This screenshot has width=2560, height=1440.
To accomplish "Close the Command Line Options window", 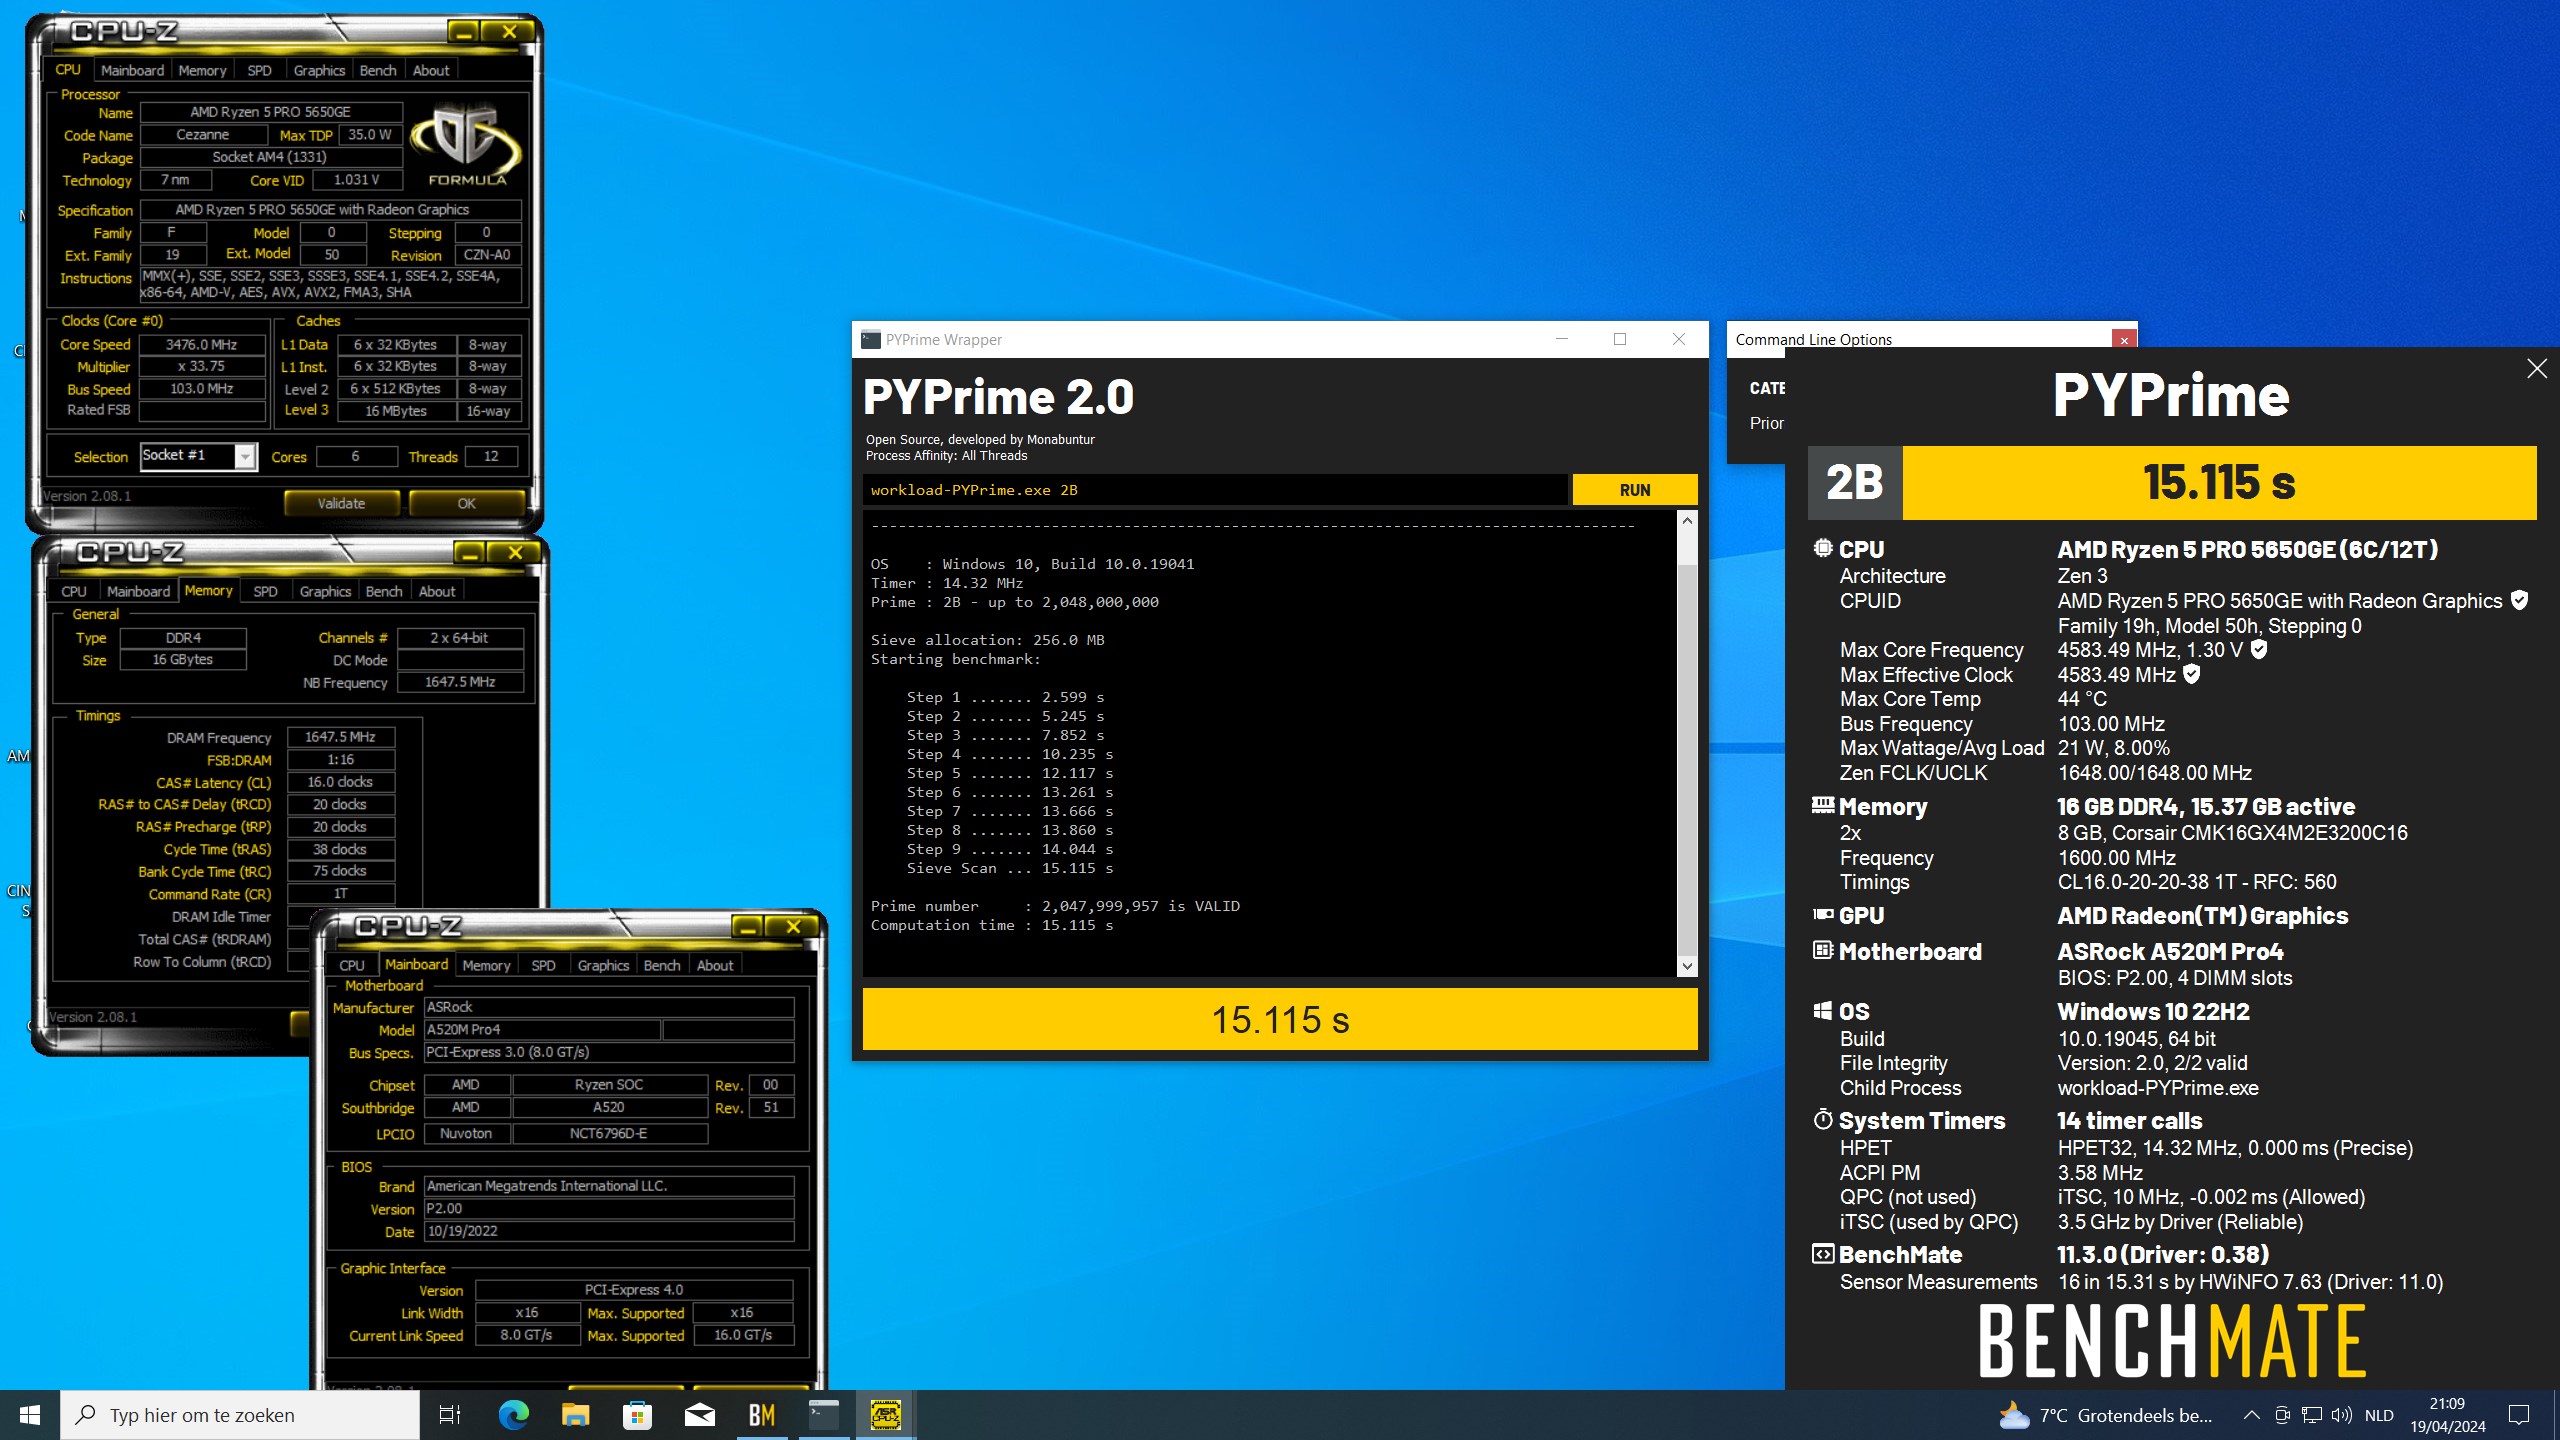I will click(2124, 340).
